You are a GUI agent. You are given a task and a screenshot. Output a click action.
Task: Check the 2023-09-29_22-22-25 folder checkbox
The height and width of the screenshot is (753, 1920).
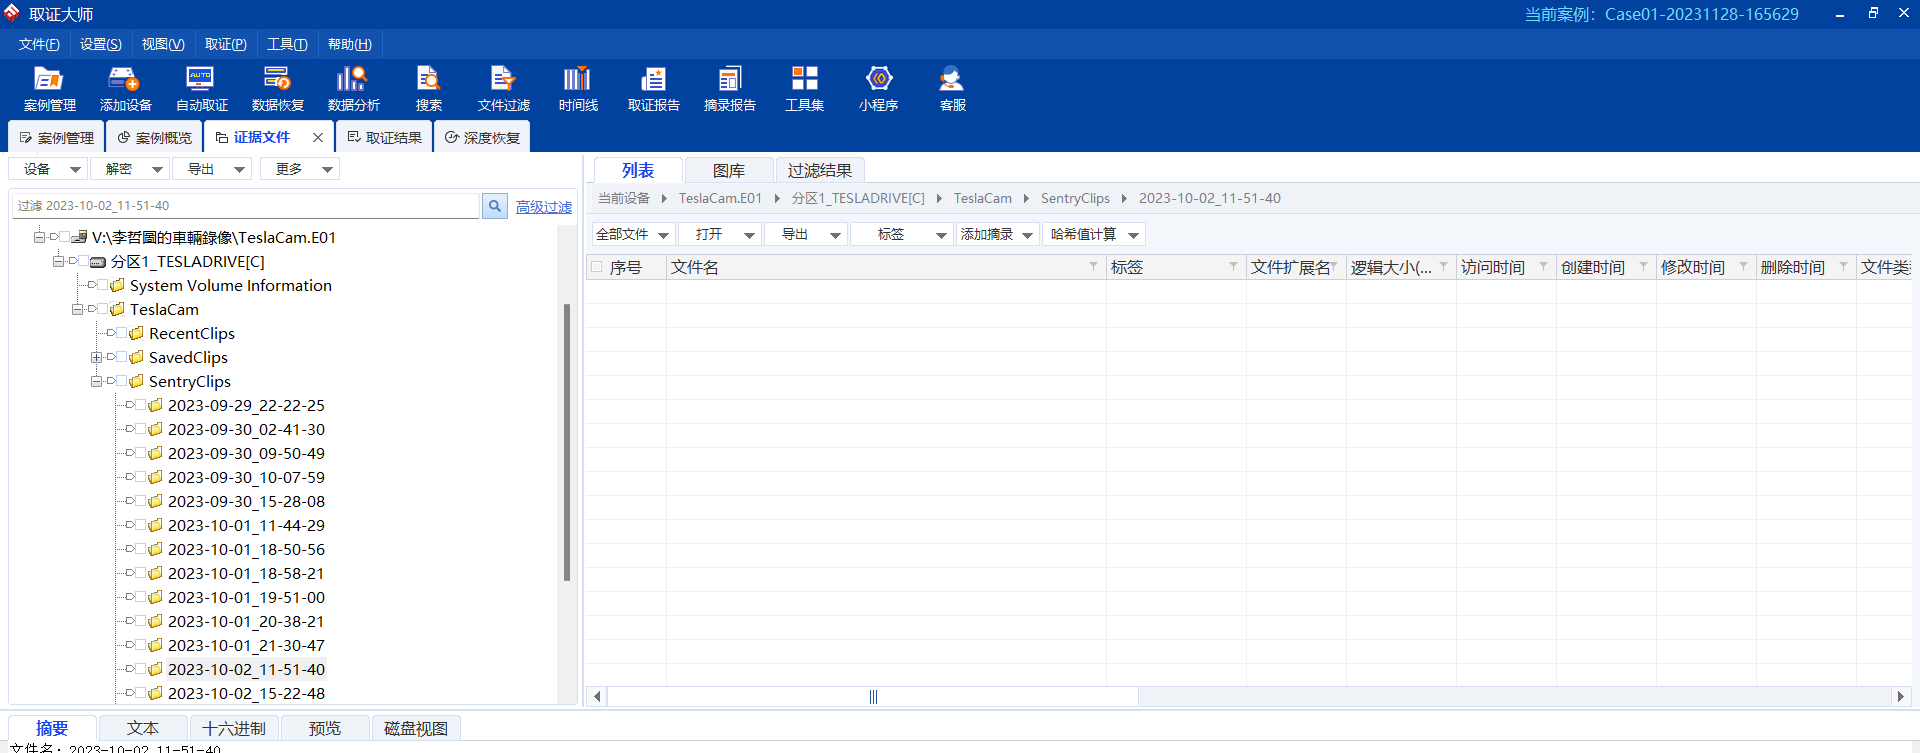pyautogui.click(x=140, y=405)
